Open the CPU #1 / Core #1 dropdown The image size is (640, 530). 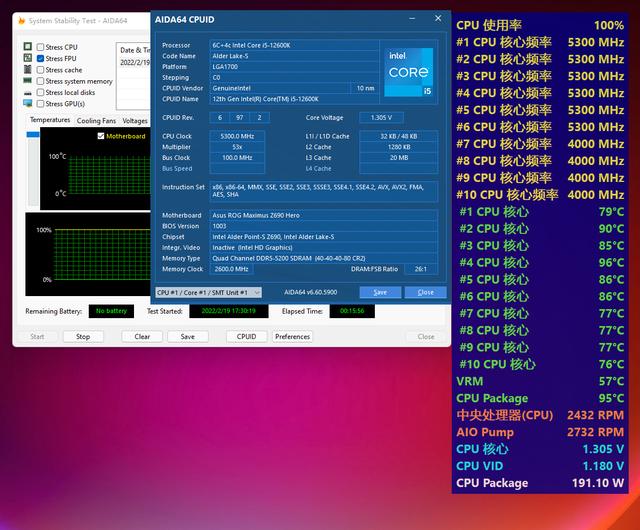pos(208,292)
